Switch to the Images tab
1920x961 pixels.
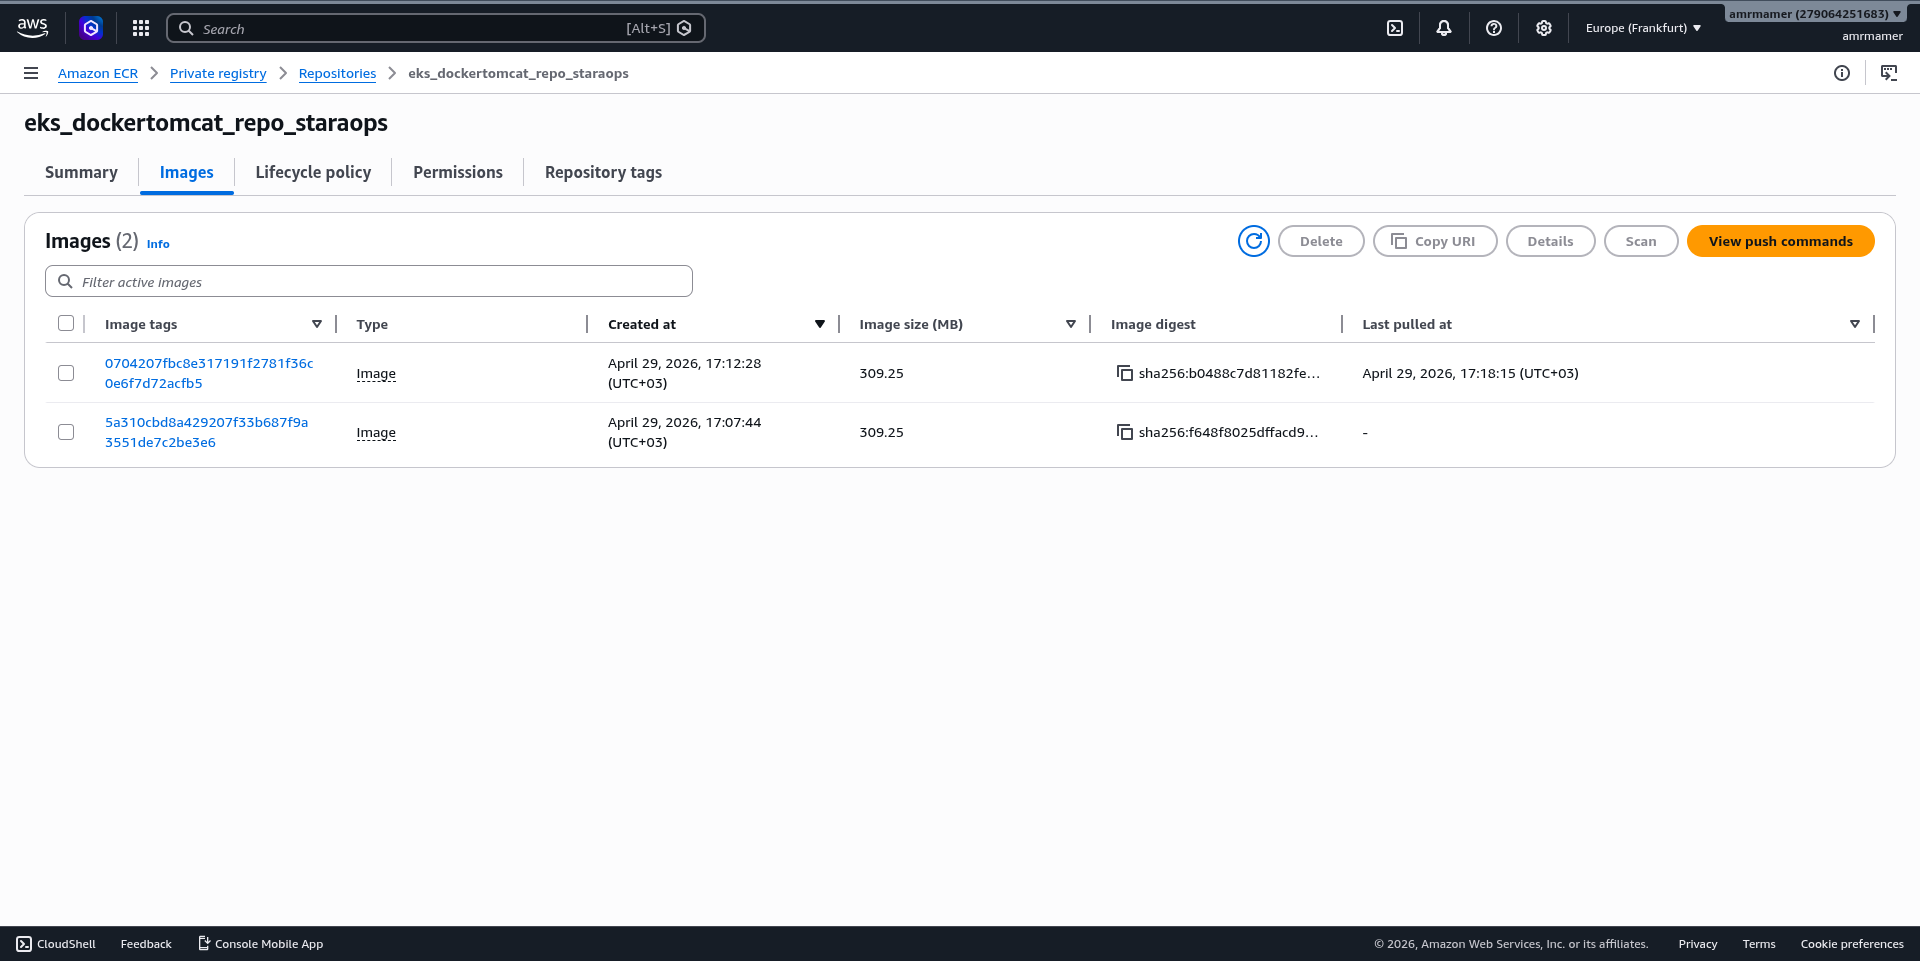click(x=187, y=172)
